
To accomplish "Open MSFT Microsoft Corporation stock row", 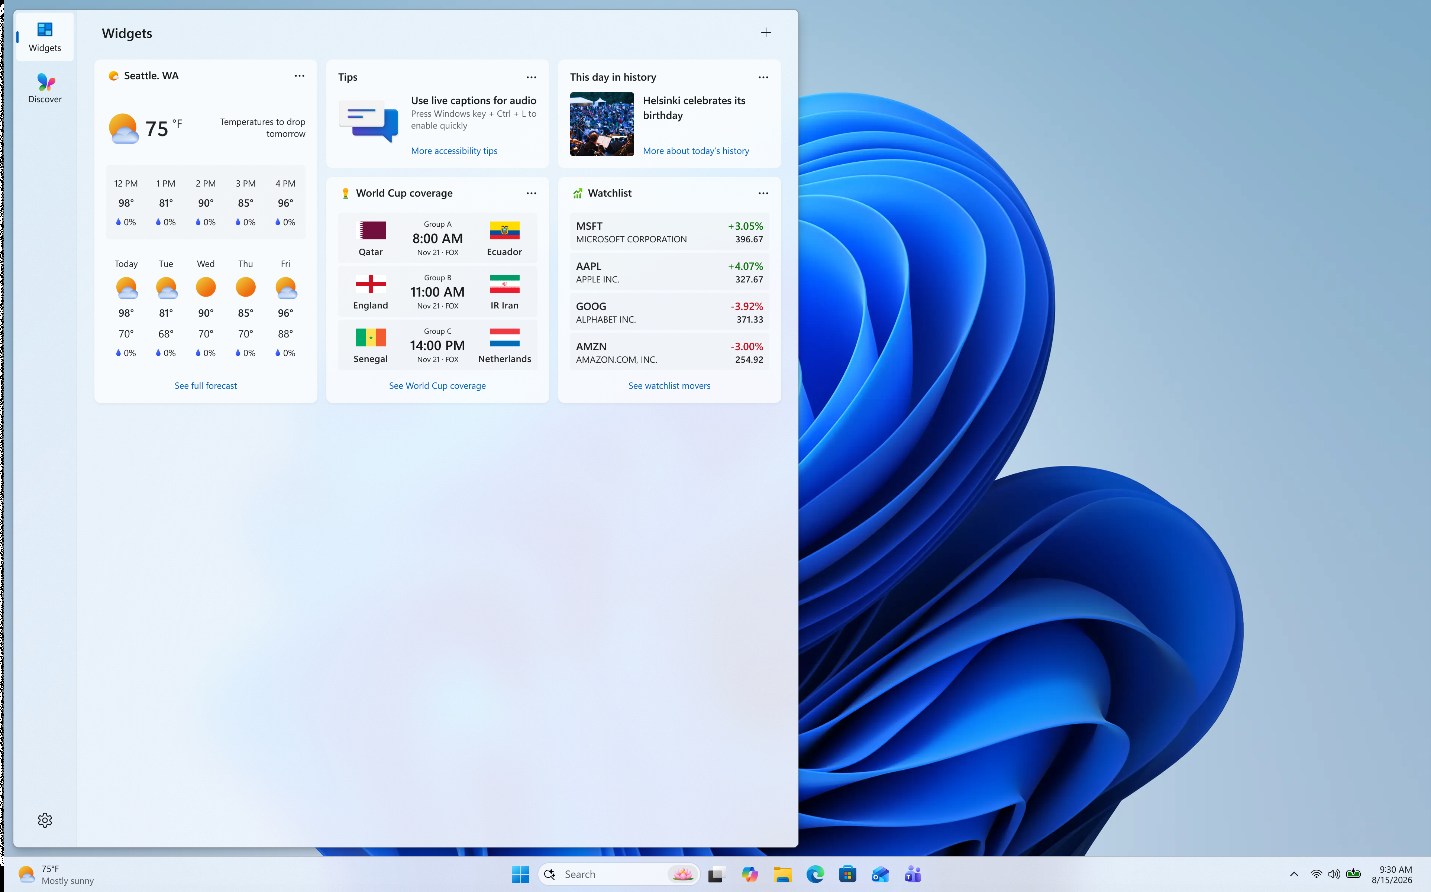I will tap(669, 232).
